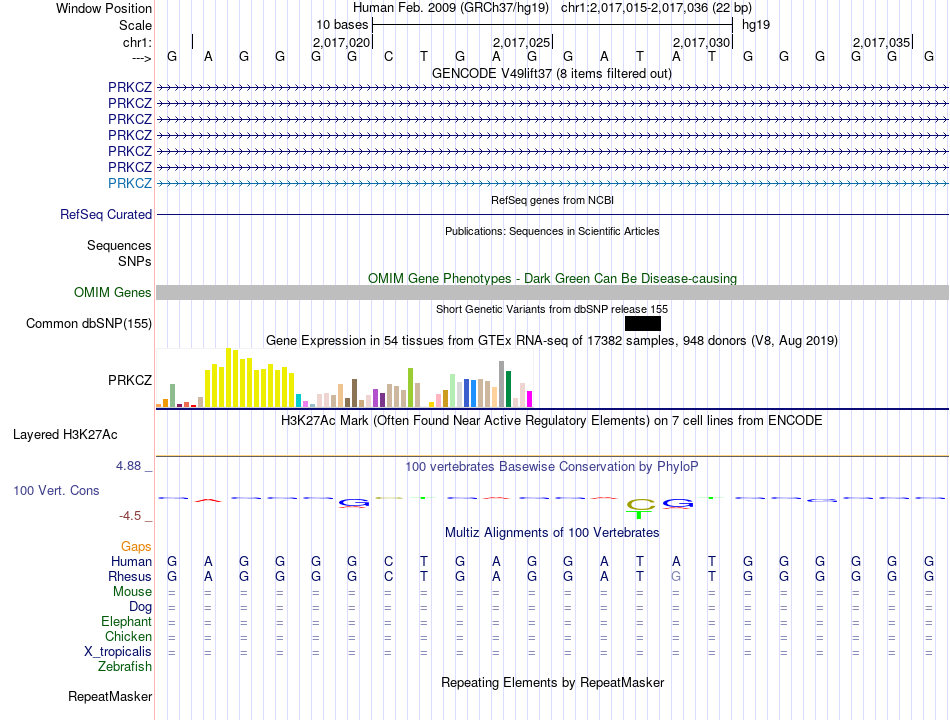Click the large C logo in the PhyloP track
This screenshot has height=720, width=950.
[640, 504]
